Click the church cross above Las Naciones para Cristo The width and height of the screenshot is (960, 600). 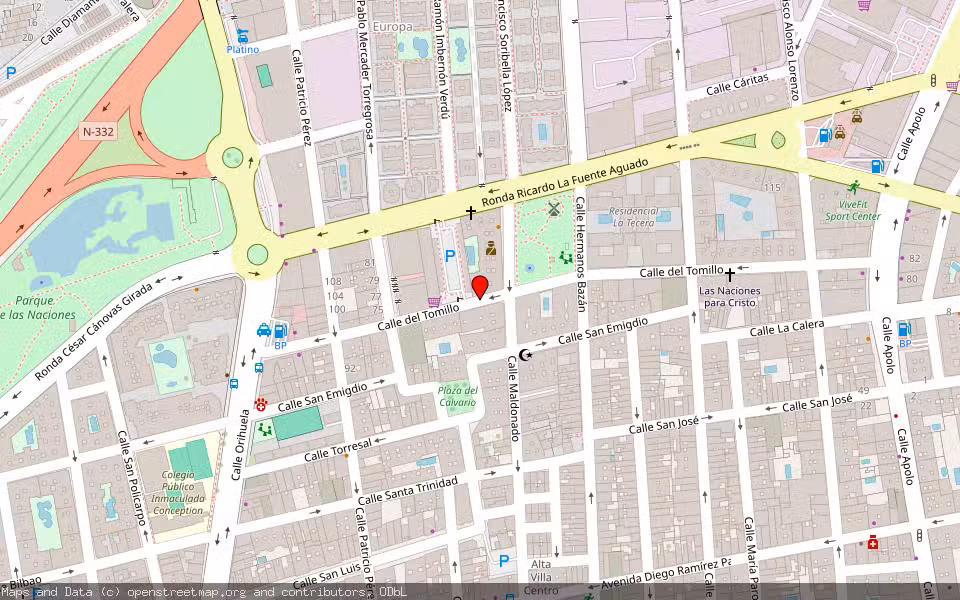[x=730, y=274]
